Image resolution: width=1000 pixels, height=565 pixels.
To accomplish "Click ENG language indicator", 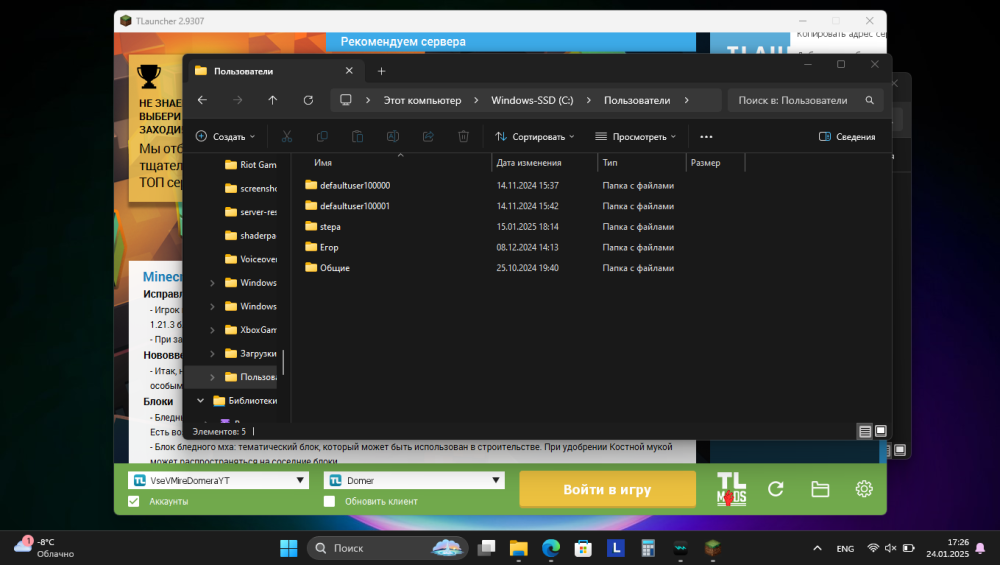I will (x=845, y=548).
